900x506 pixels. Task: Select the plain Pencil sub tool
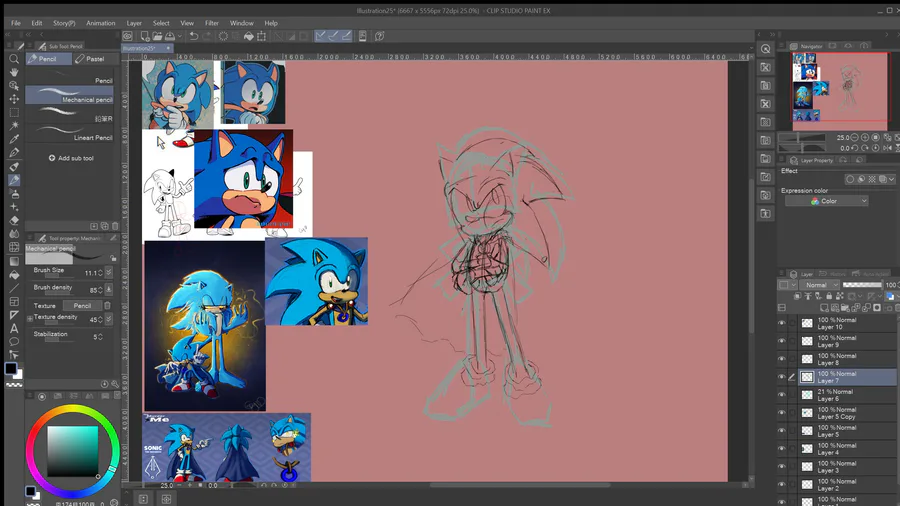(x=69, y=77)
